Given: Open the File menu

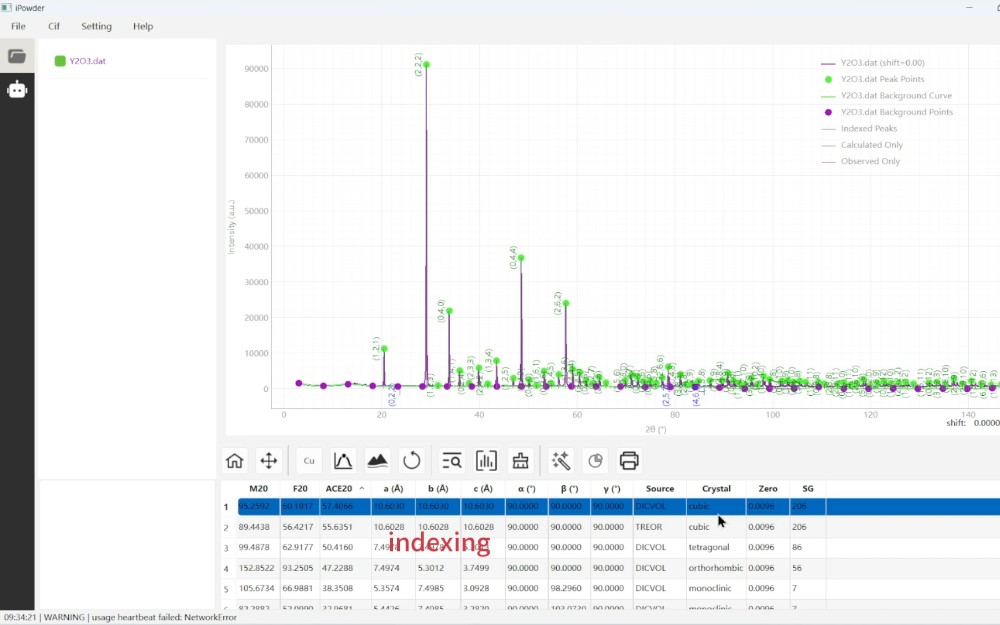Looking at the screenshot, I should [x=18, y=26].
